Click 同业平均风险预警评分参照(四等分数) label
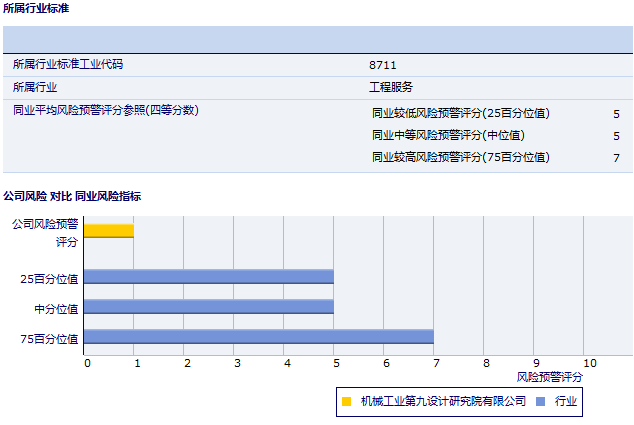This screenshot has width=634, height=425. (106, 110)
